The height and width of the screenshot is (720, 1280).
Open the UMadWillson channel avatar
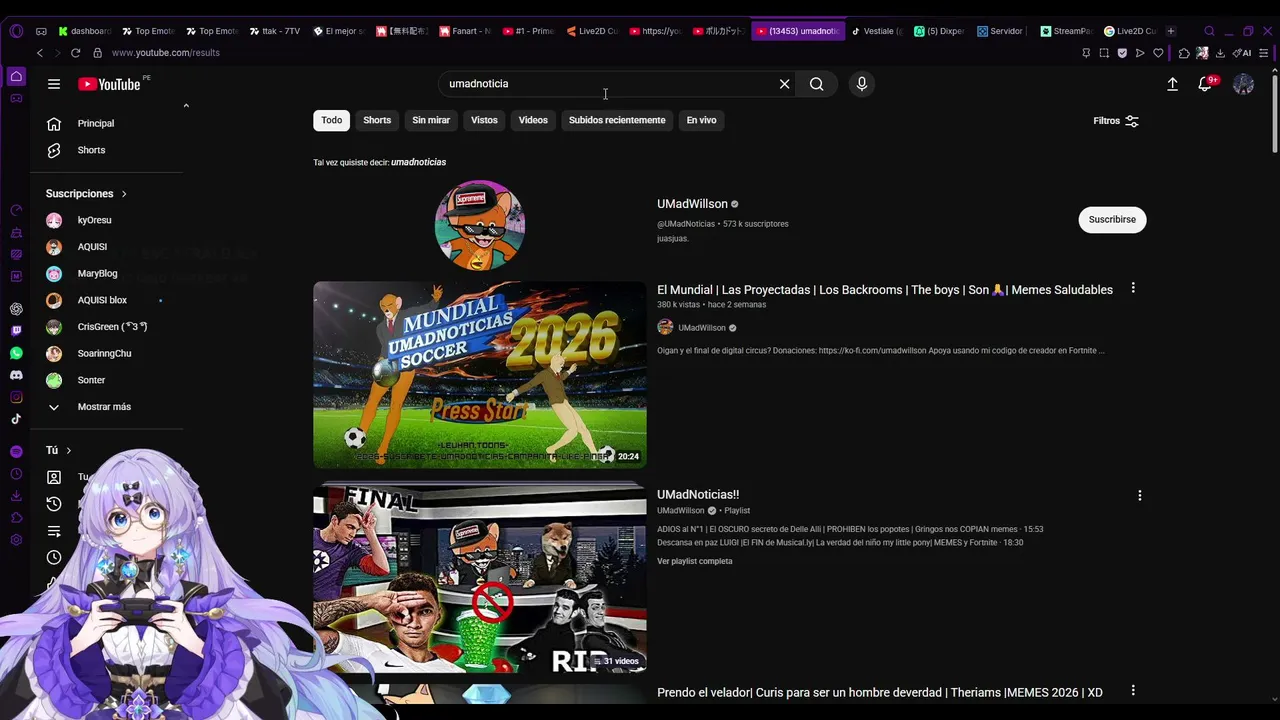[480, 225]
